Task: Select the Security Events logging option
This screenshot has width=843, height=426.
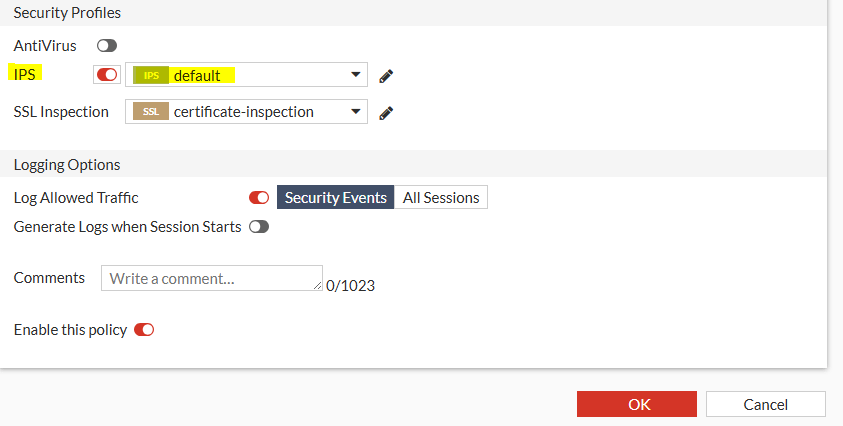Action: [335, 198]
